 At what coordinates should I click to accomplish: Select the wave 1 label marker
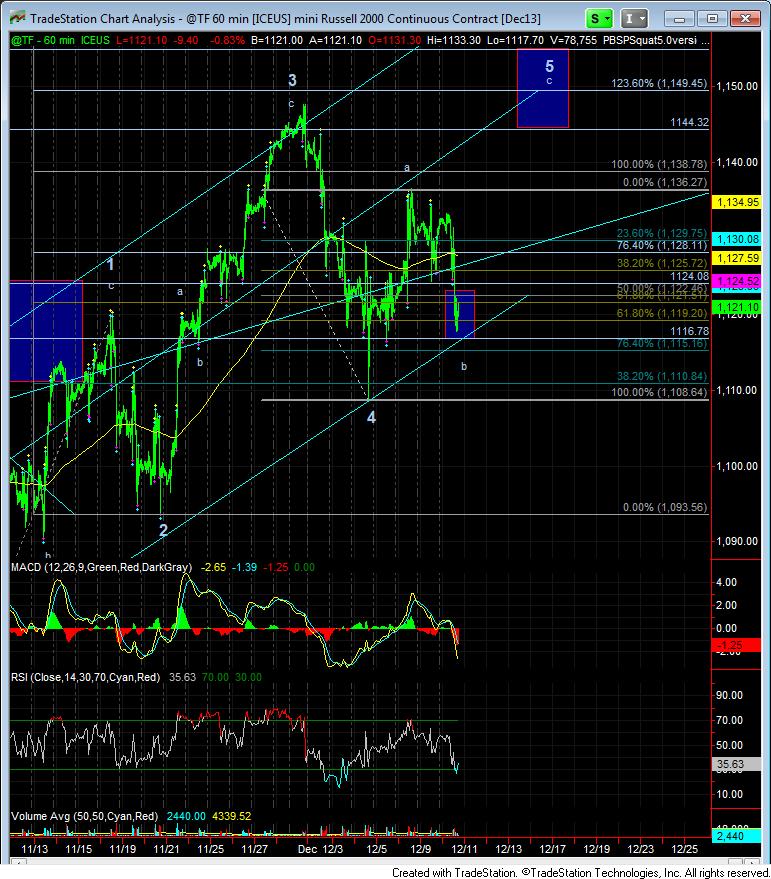click(x=111, y=265)
